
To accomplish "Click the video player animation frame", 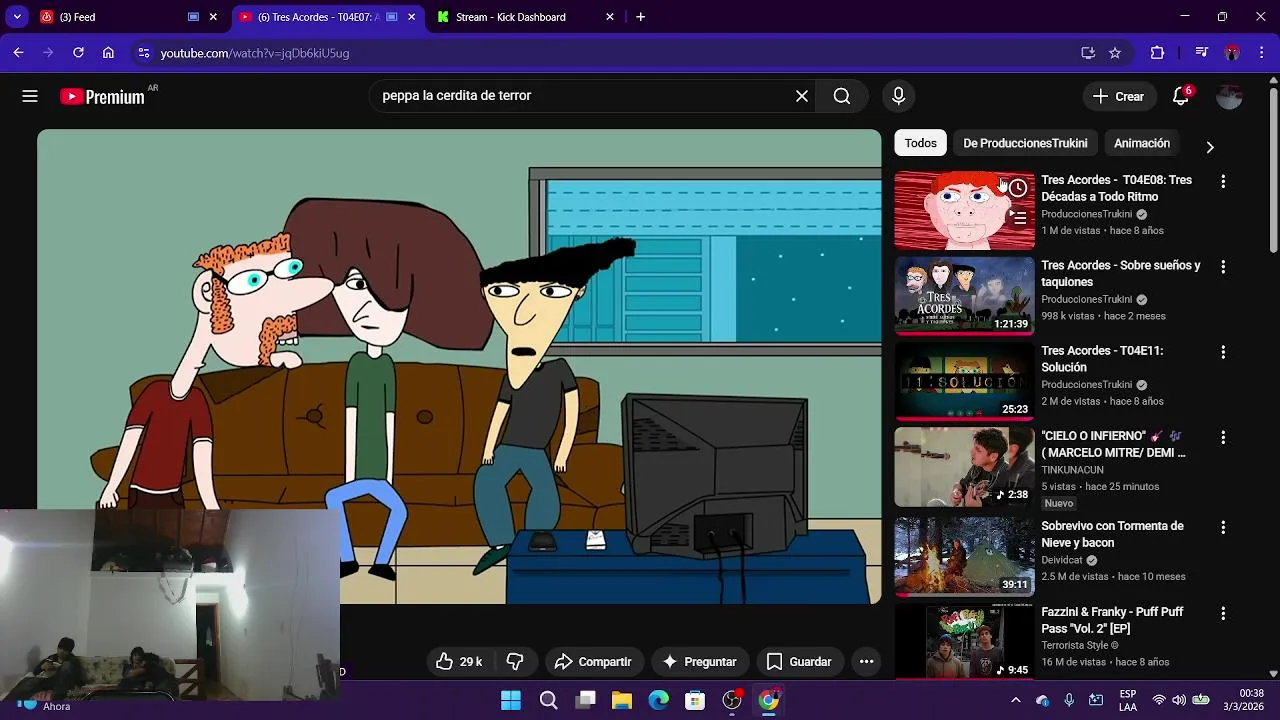I will coord(460,366).
